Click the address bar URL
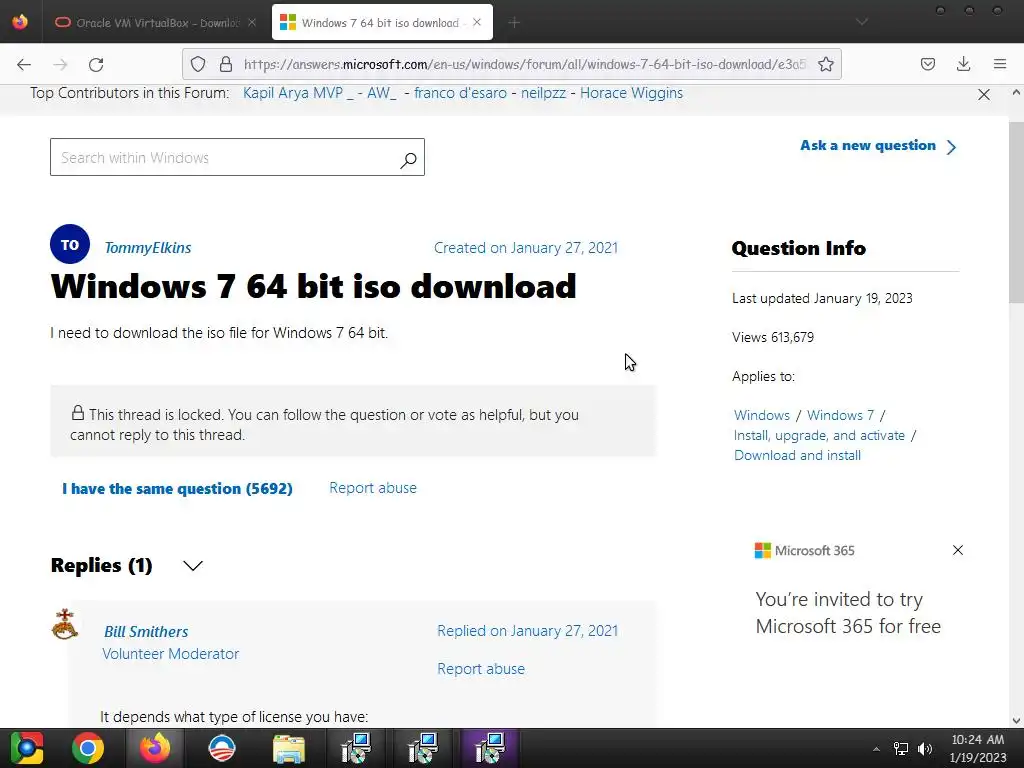The height and width of the screenshot is (768, 1024). point(524,64)
